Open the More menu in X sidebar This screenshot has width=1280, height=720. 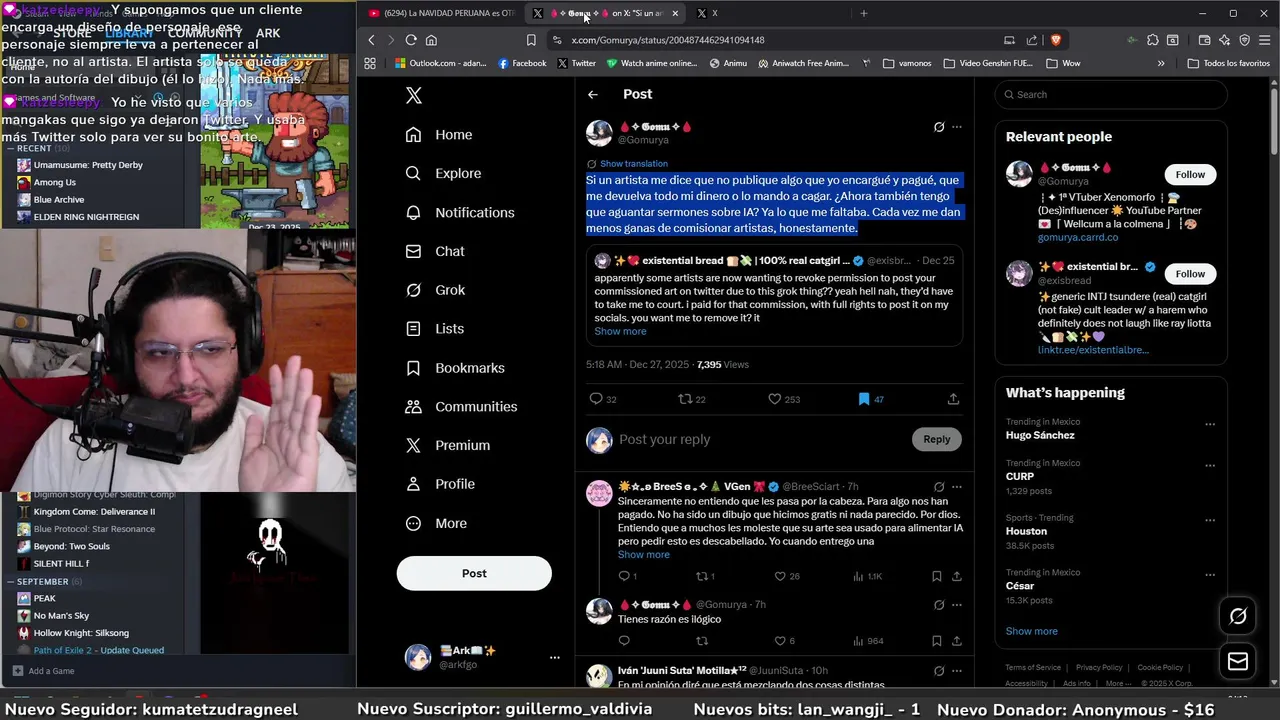(x=436, y=523)
